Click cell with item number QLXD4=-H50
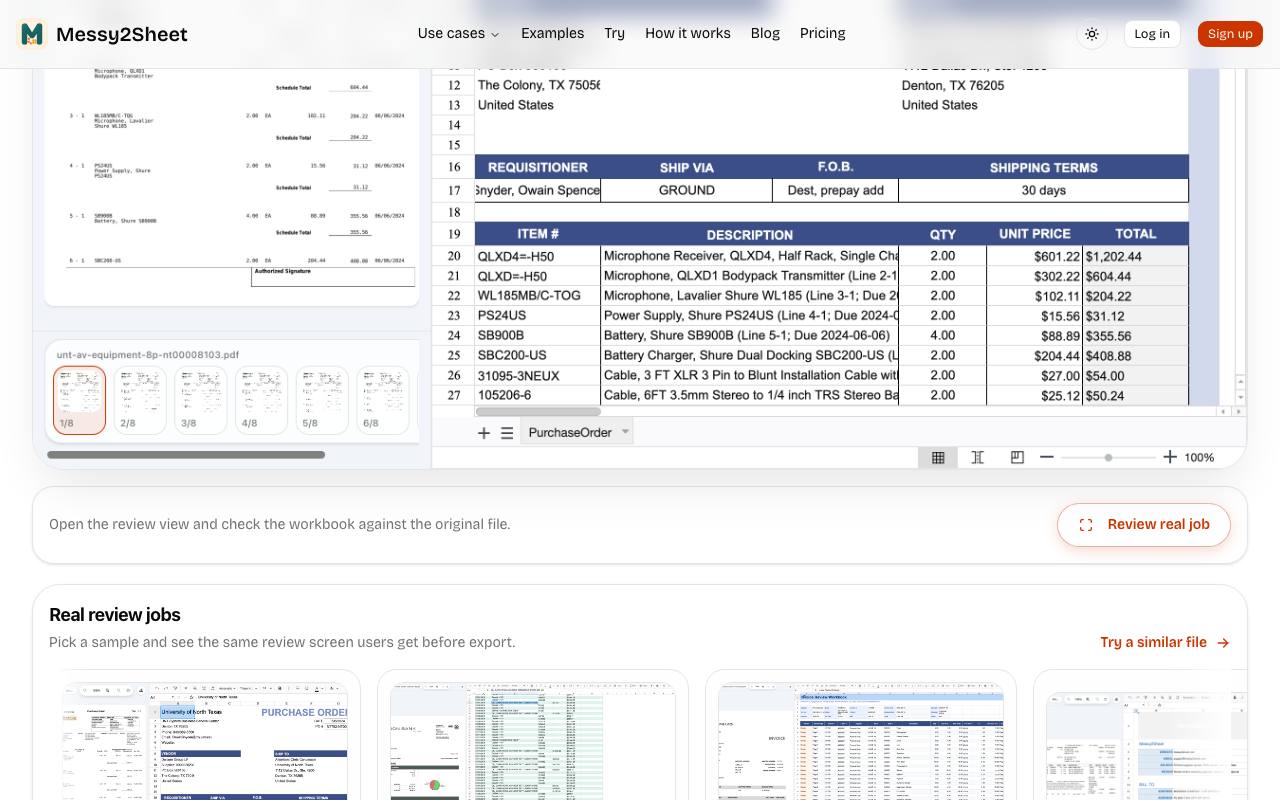 pyautogui.click(x=538, y=256)
